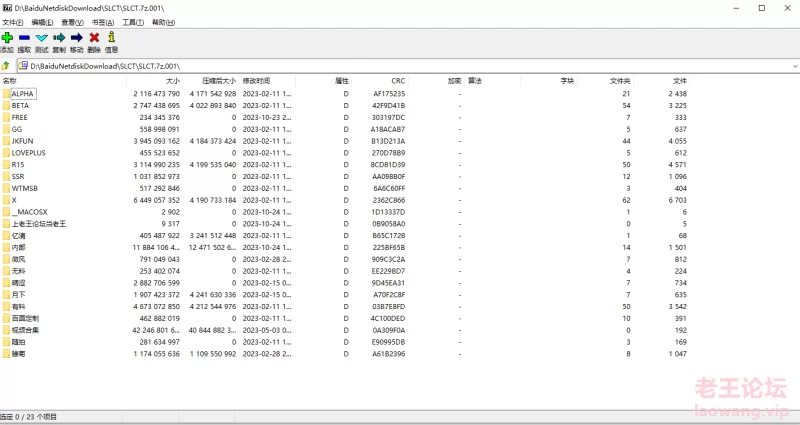
Task: Open the 书签(A) bookmarks menu
Action: 103,21
